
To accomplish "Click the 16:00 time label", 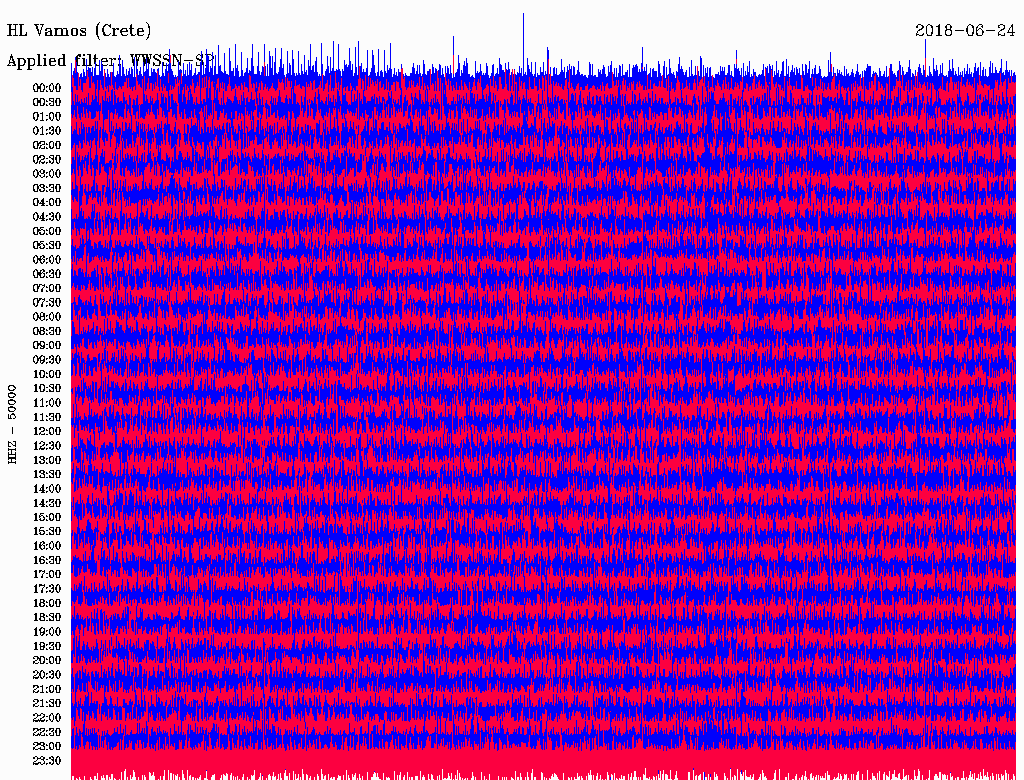I will [47, 546].
